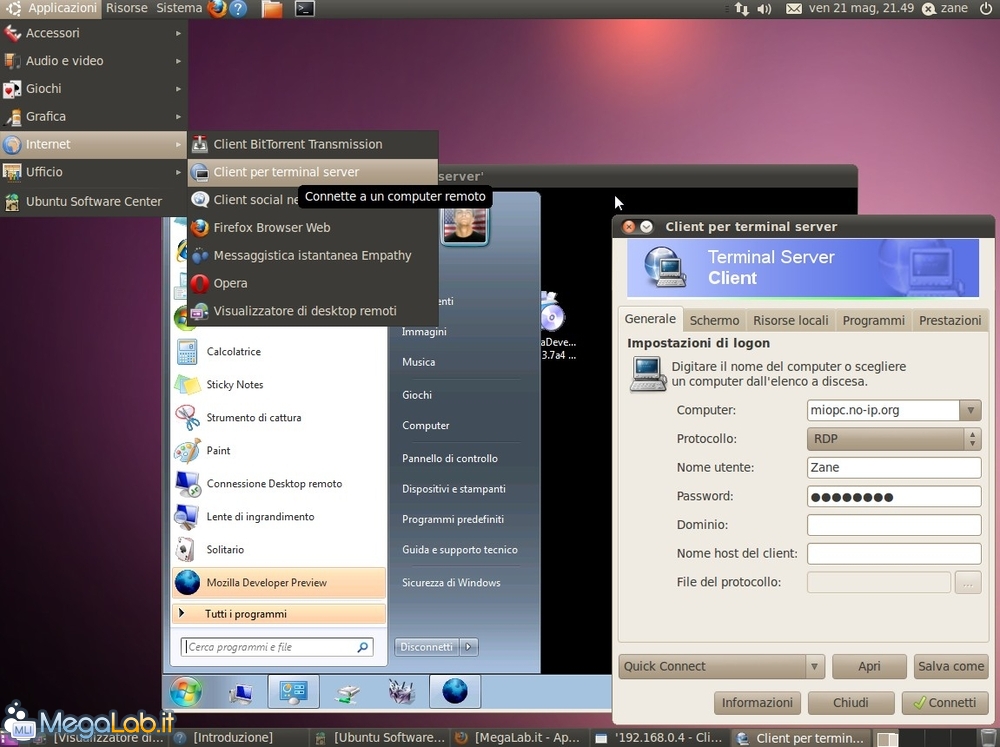Select Client per terminal server menu entry
Viewport: 1000px width, 747px height.
pos(313,172)
